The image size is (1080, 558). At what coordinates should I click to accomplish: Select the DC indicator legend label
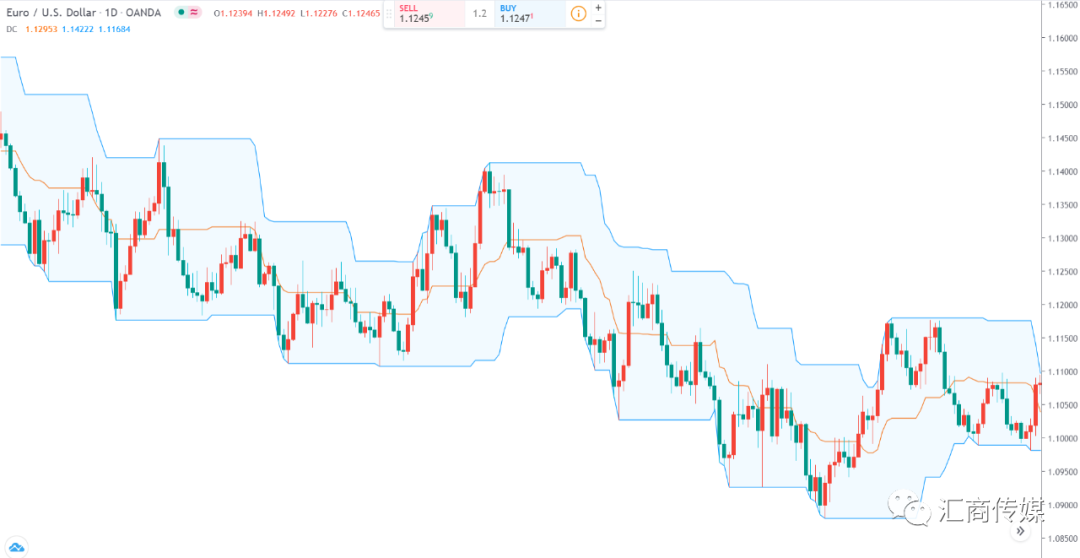click(11, 29)
